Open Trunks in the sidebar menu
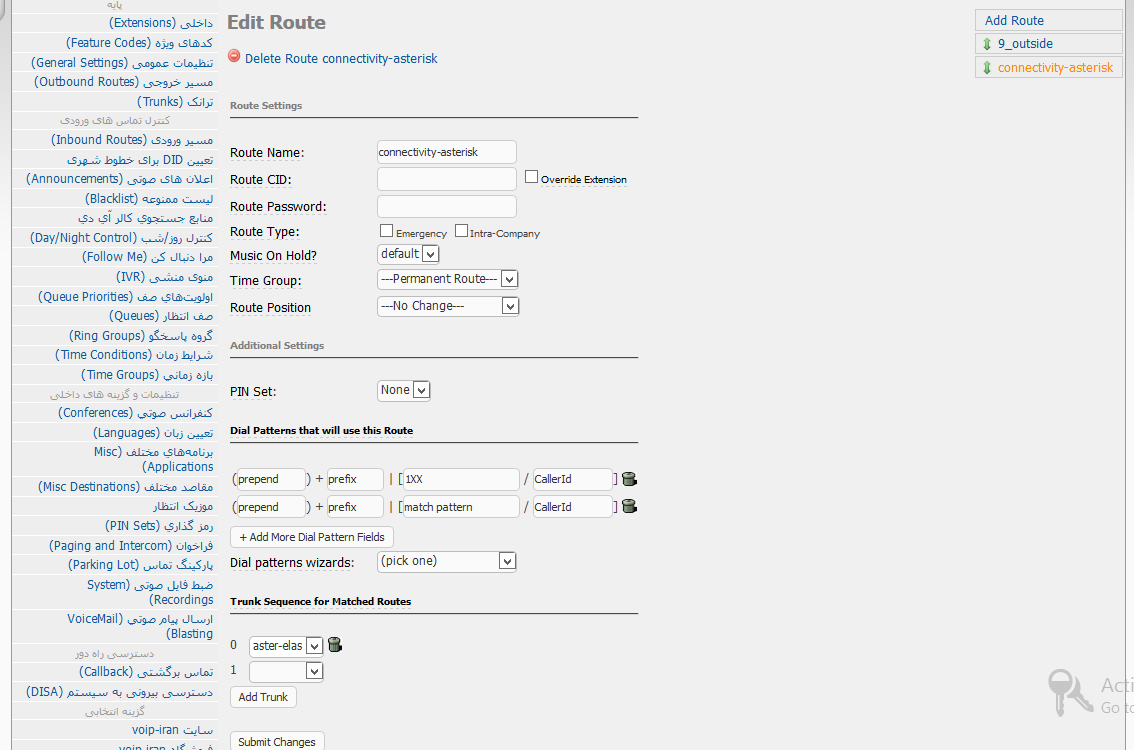Viewport: 1134px width, 750px height. point(160,101)
